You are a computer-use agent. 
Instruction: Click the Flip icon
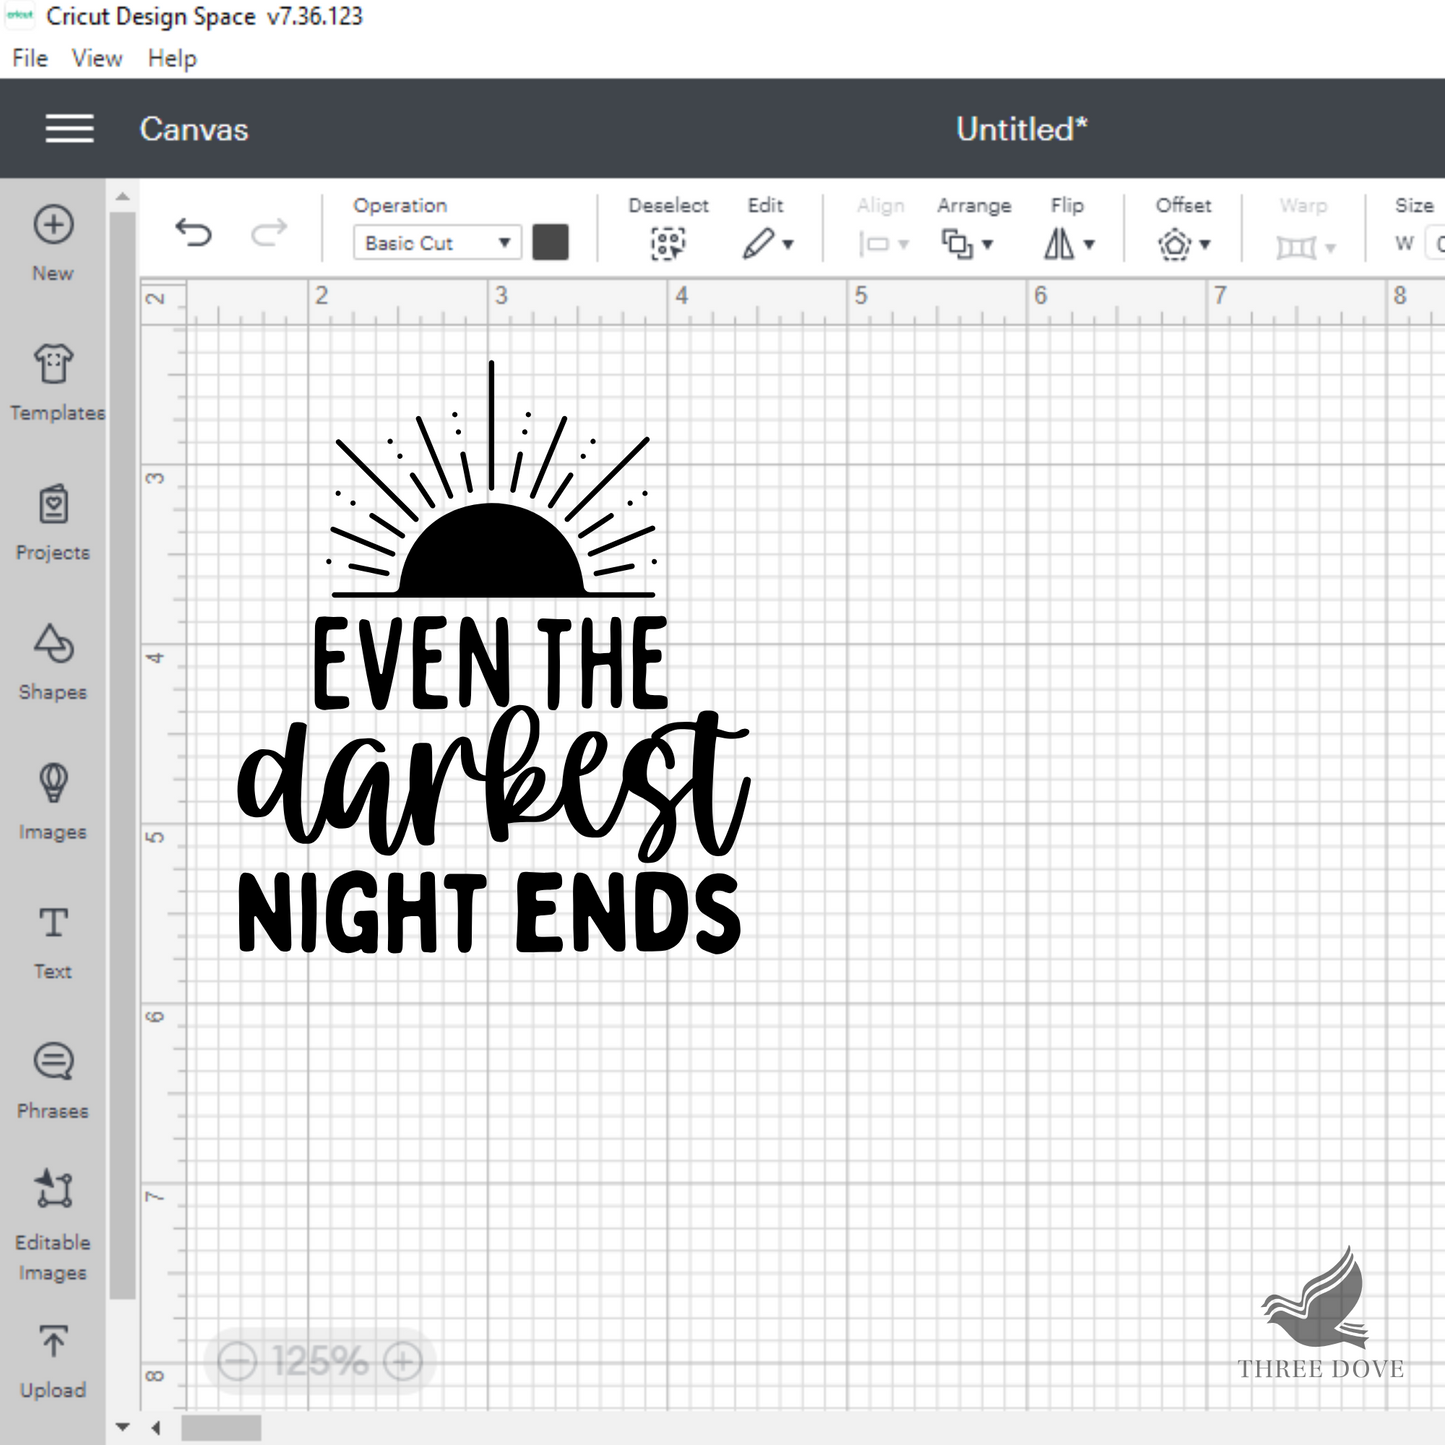point(1059,243)
